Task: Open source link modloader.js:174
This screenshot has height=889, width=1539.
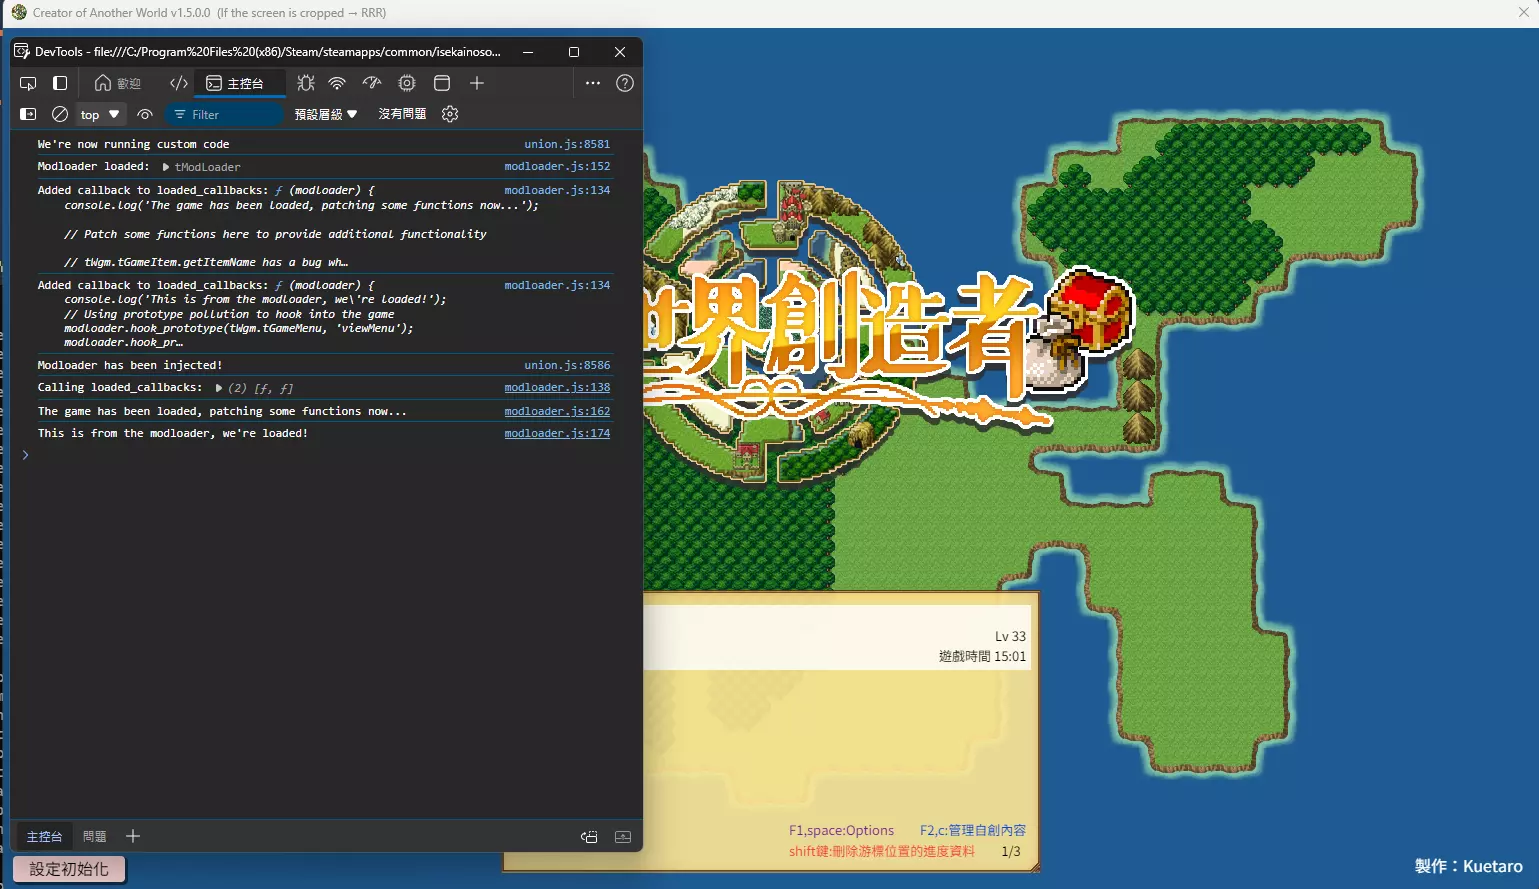Action: pyautogui.click(x=557, y=433)
